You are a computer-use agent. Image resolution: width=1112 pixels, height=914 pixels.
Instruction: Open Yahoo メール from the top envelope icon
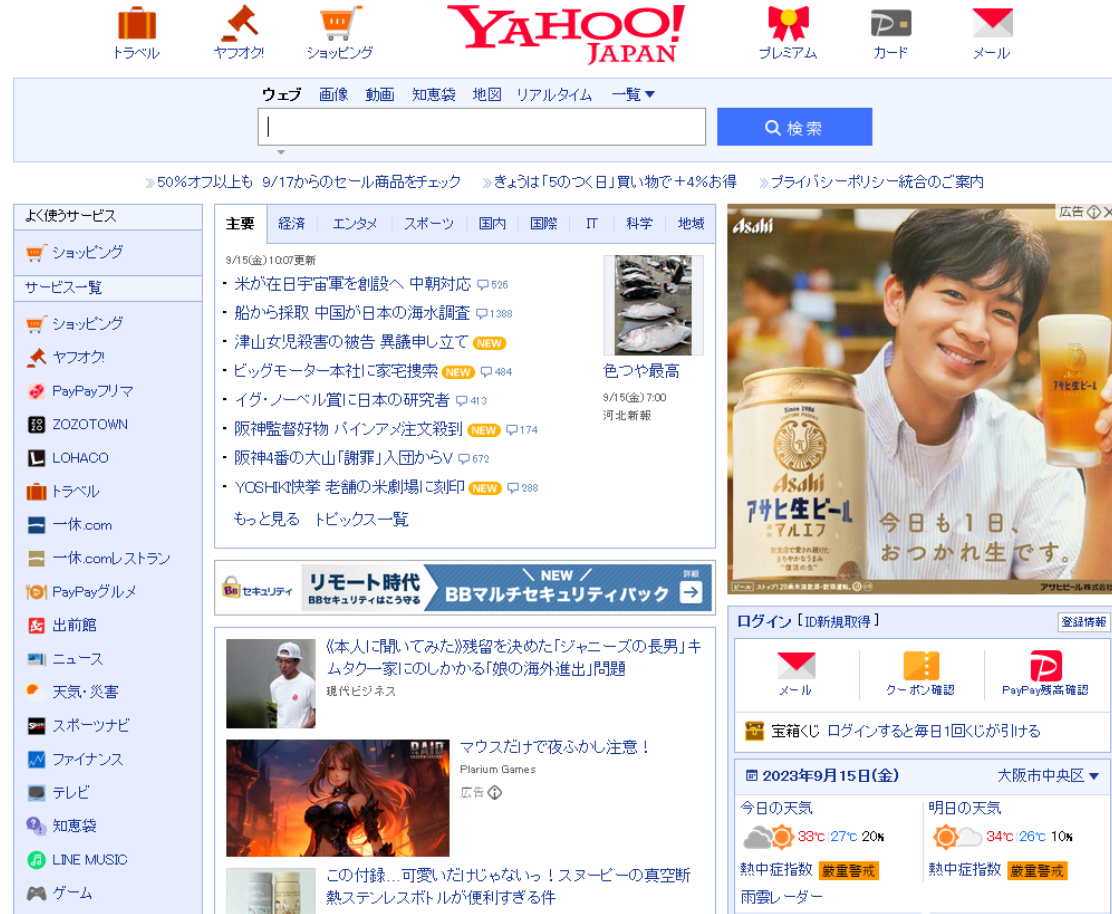tap(991, 25)
